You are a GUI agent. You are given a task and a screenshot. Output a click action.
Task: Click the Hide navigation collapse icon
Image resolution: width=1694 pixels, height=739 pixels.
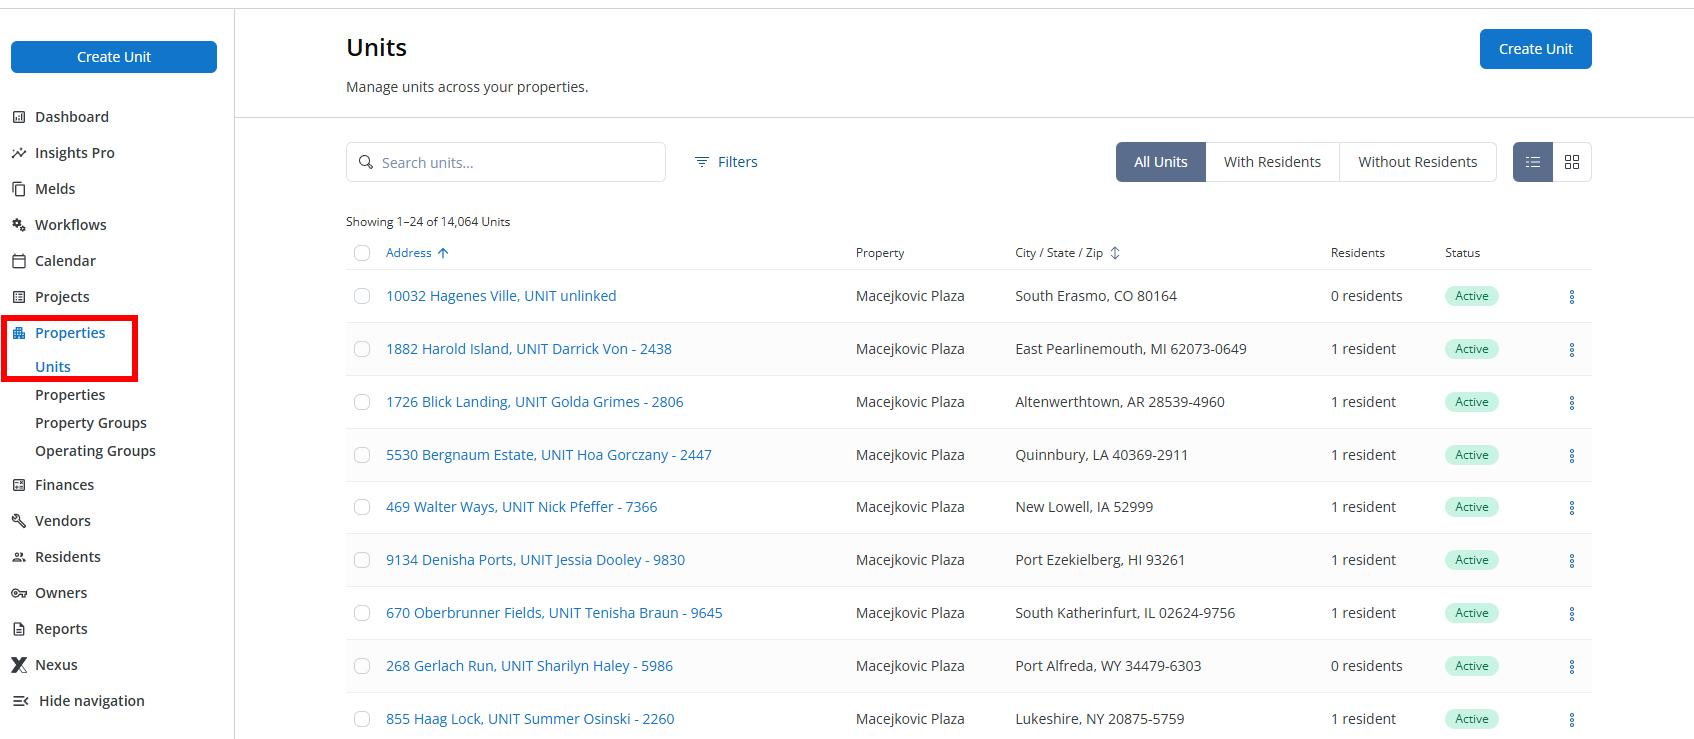(x=21, y=701)
